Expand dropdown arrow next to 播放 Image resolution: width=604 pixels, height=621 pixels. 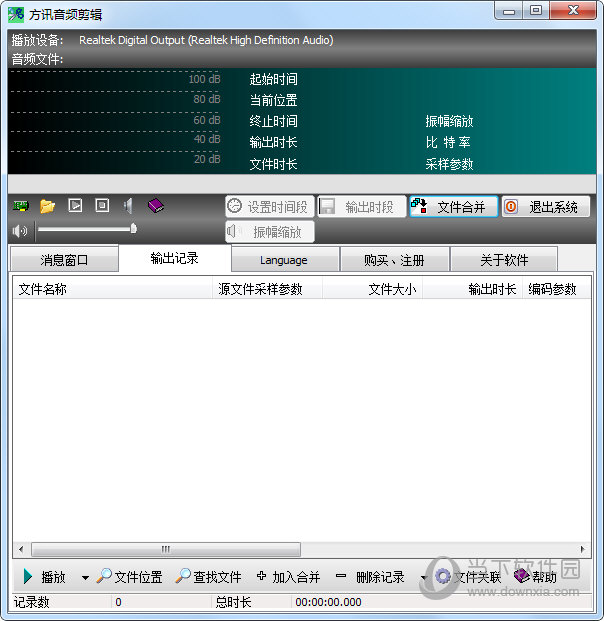(85, 577)
